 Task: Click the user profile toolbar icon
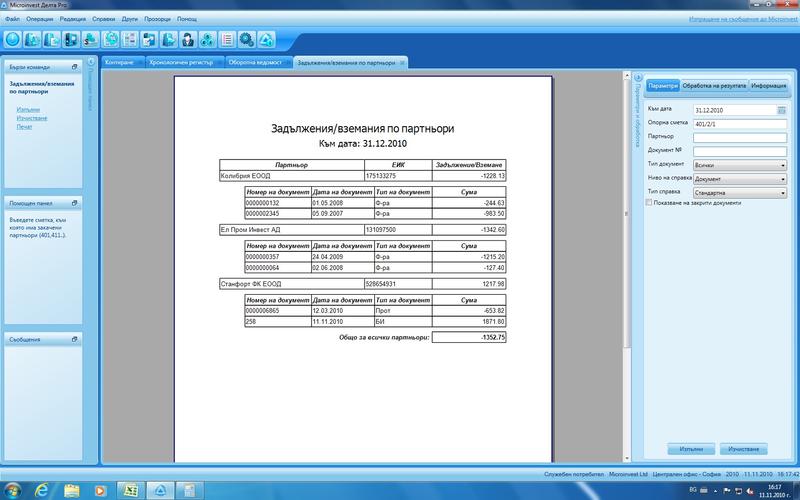click(x=187, y=40)
